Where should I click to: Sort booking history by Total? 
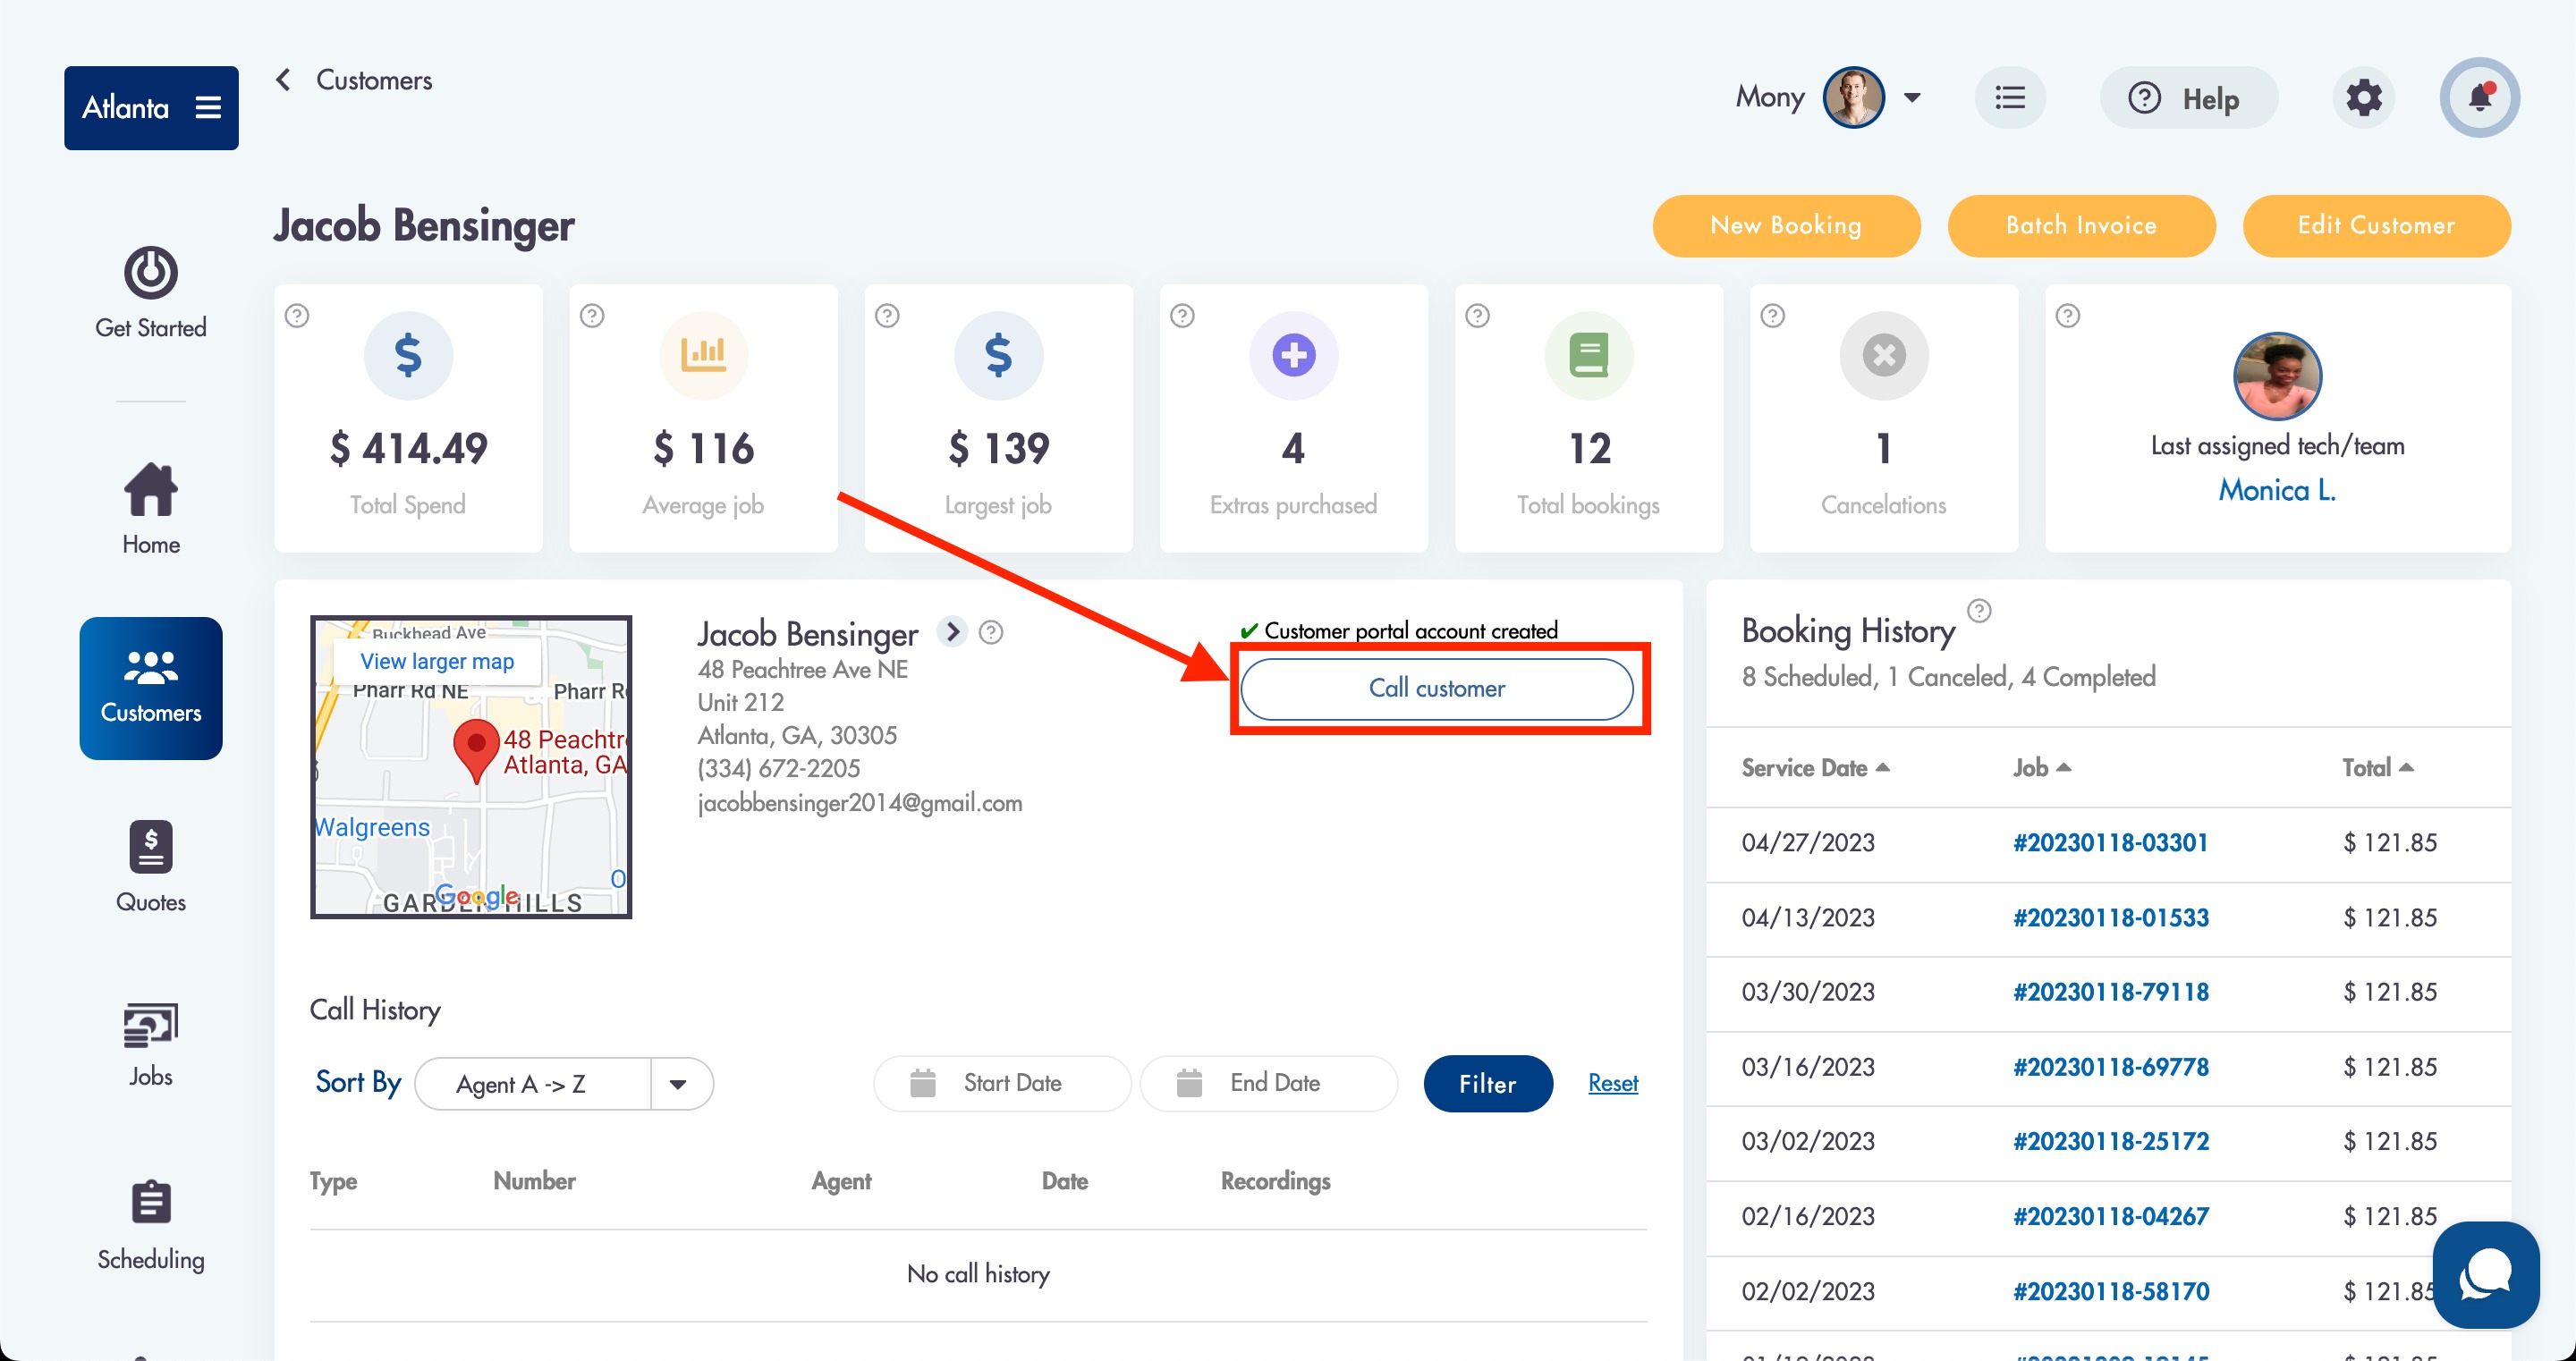(x=2376, y=767)
